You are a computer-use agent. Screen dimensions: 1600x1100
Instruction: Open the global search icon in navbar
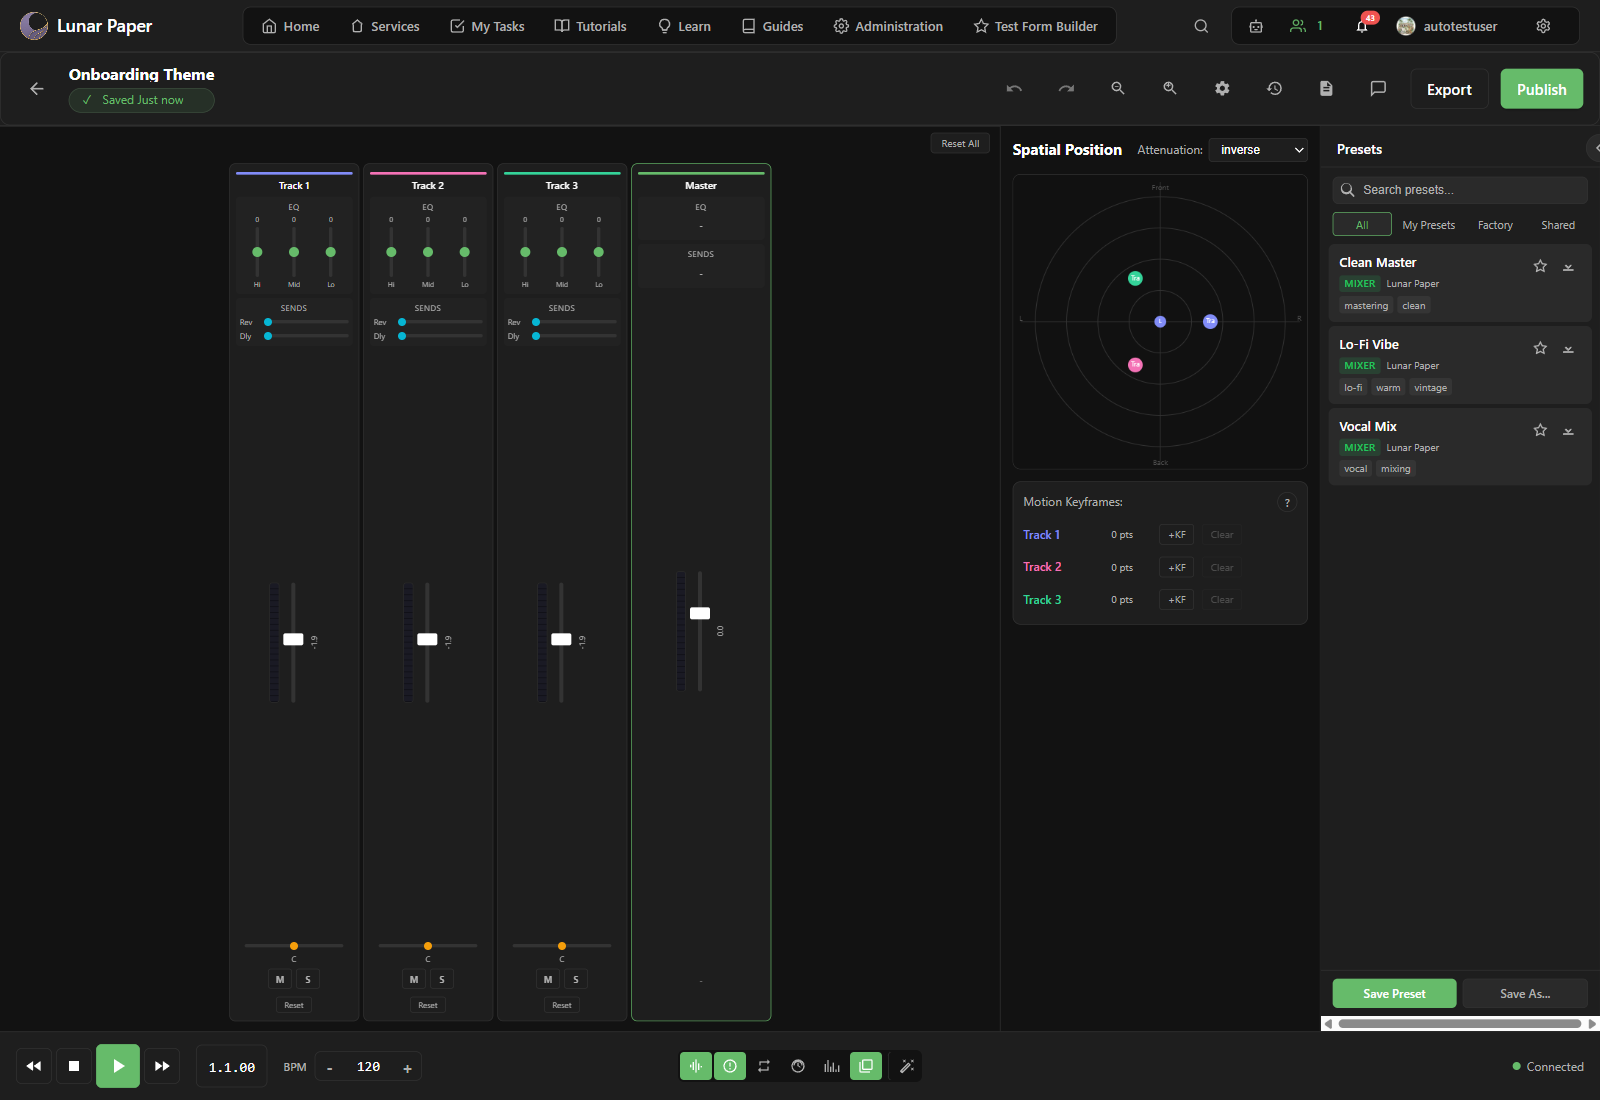pos(1201,26)
